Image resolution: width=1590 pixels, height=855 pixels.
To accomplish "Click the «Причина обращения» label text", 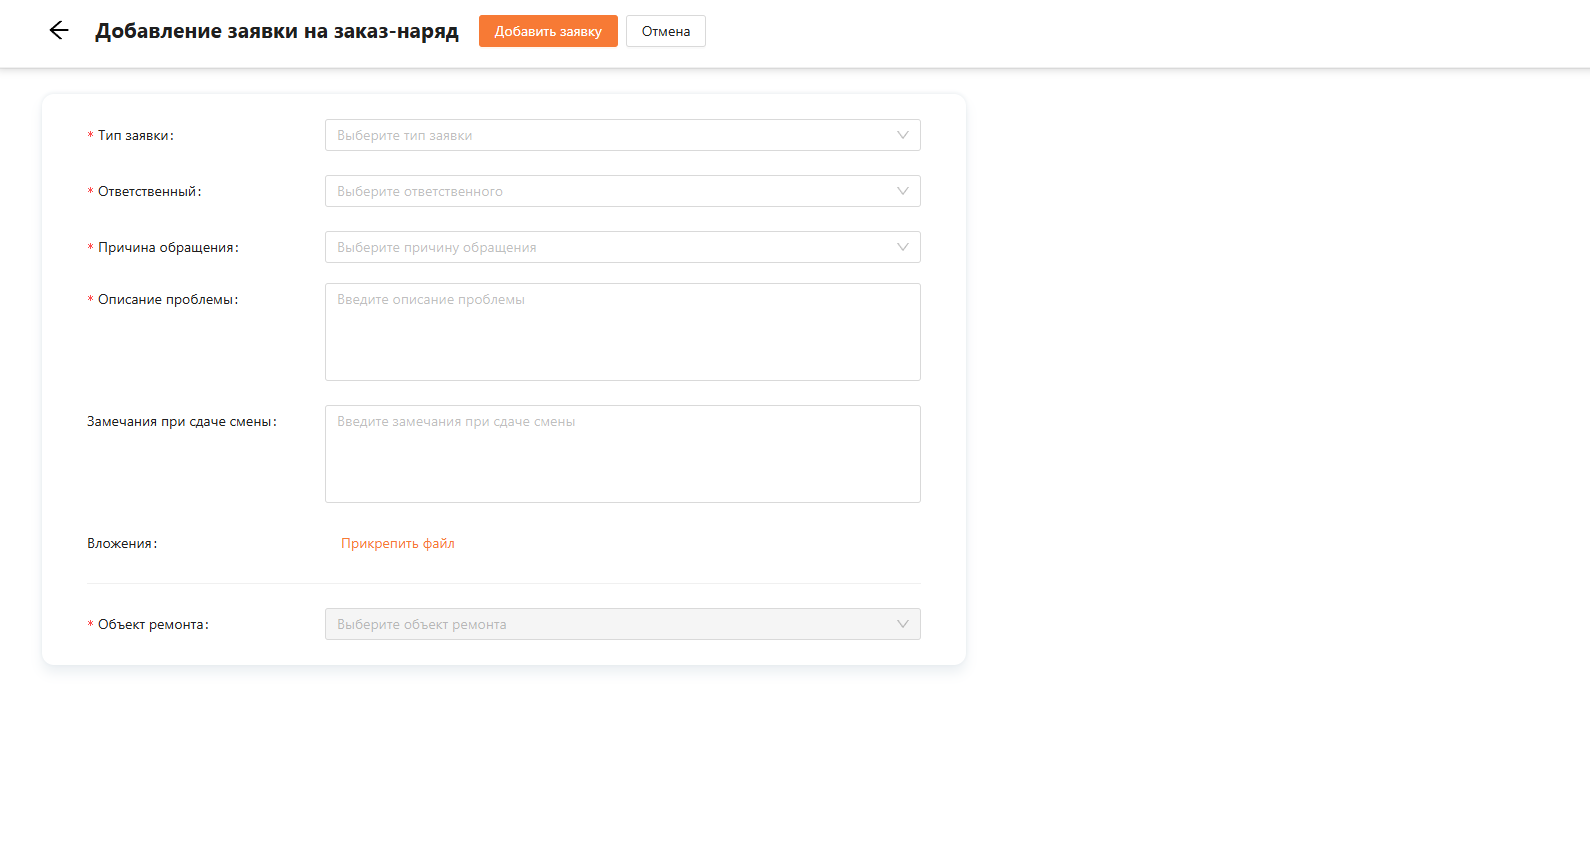I will 168,248.
